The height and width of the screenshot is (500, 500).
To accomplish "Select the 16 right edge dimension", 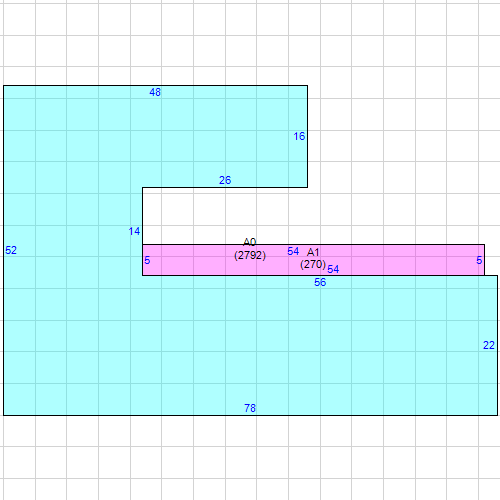I will [x=299, y=136].
